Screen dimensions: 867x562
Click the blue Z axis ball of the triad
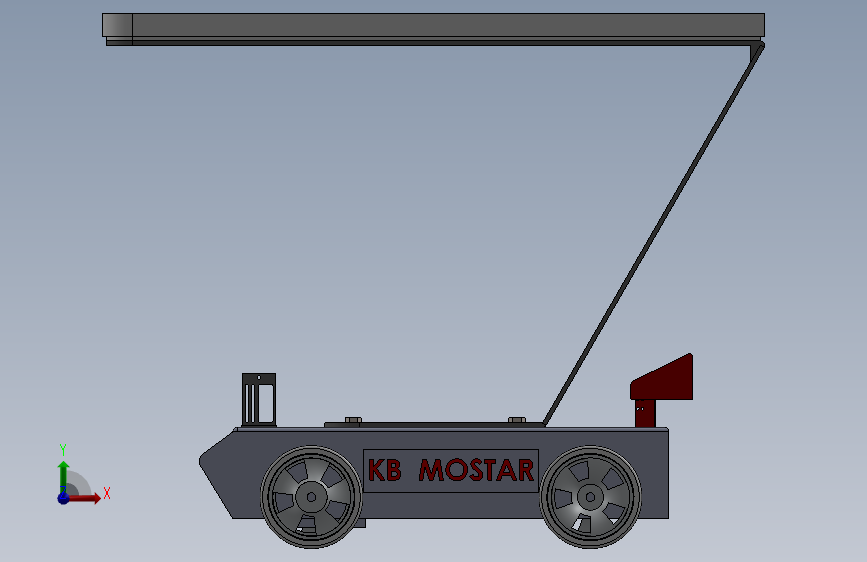click(x=63, y=498)
